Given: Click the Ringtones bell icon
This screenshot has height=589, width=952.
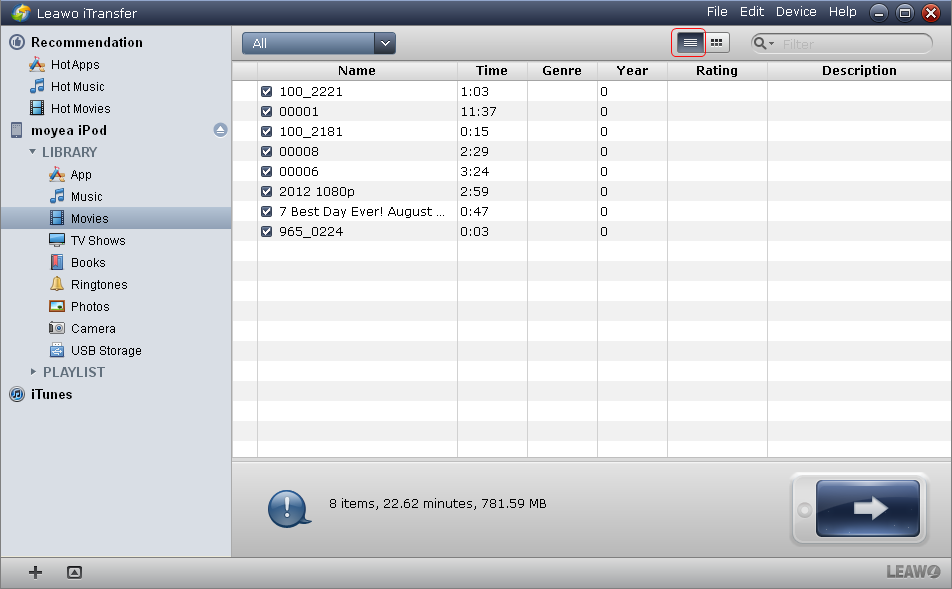Looking at the screenshot, I should pos(57,284).
